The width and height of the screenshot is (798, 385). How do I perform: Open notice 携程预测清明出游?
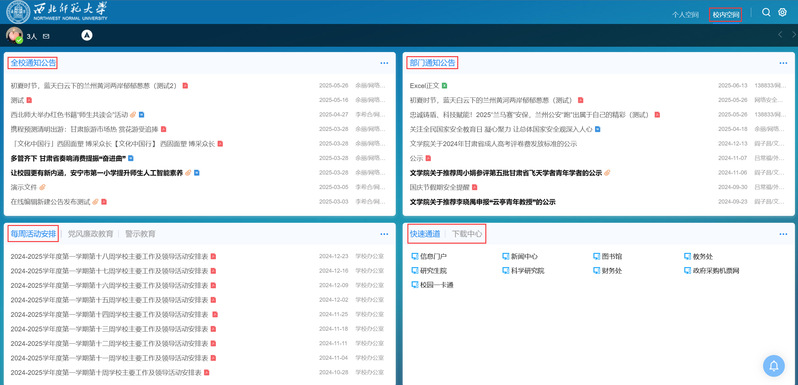click(84, 129)
